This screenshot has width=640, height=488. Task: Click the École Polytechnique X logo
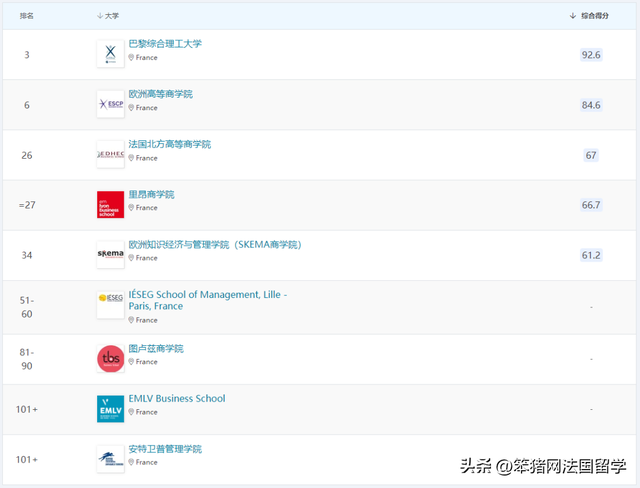click(110, 54)
